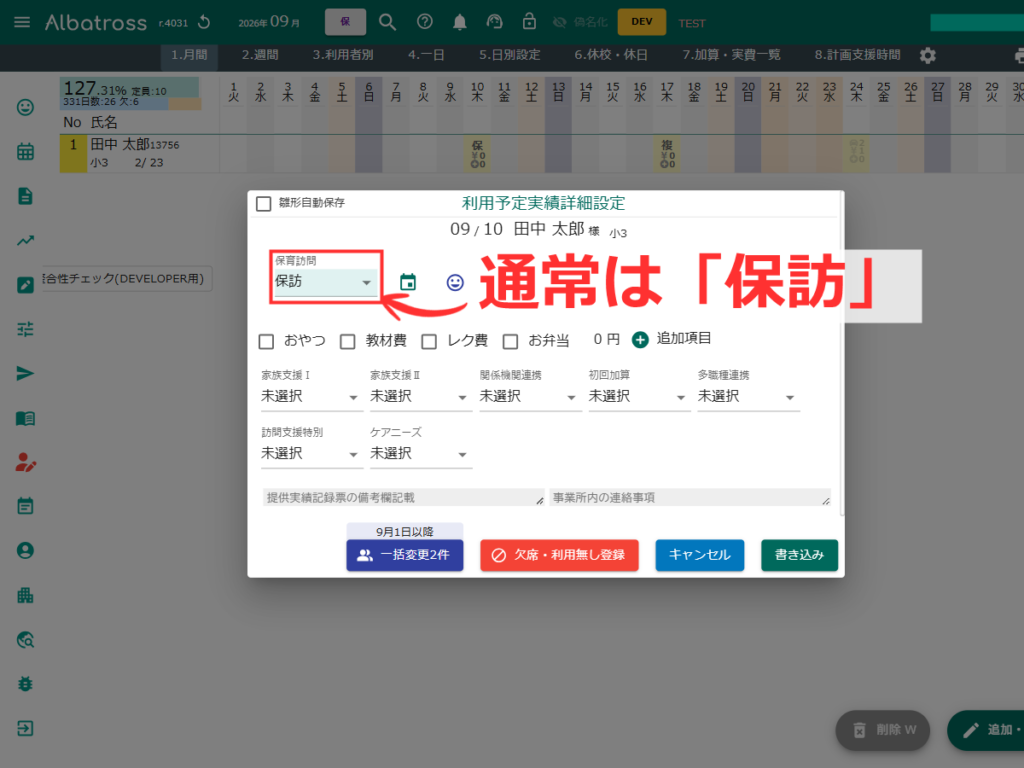
Task: Click キャンセル button
Action: (x=699, y=555)
